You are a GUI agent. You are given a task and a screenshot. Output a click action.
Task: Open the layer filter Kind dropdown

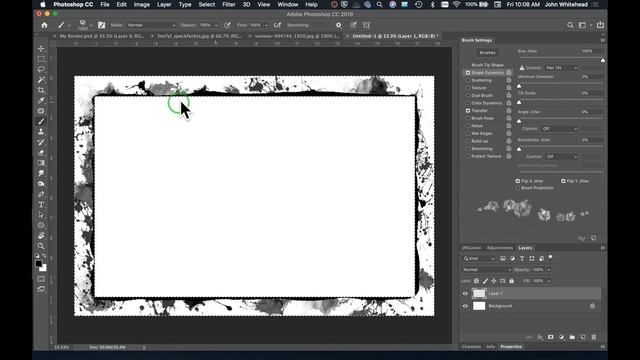tap(479, 258)
